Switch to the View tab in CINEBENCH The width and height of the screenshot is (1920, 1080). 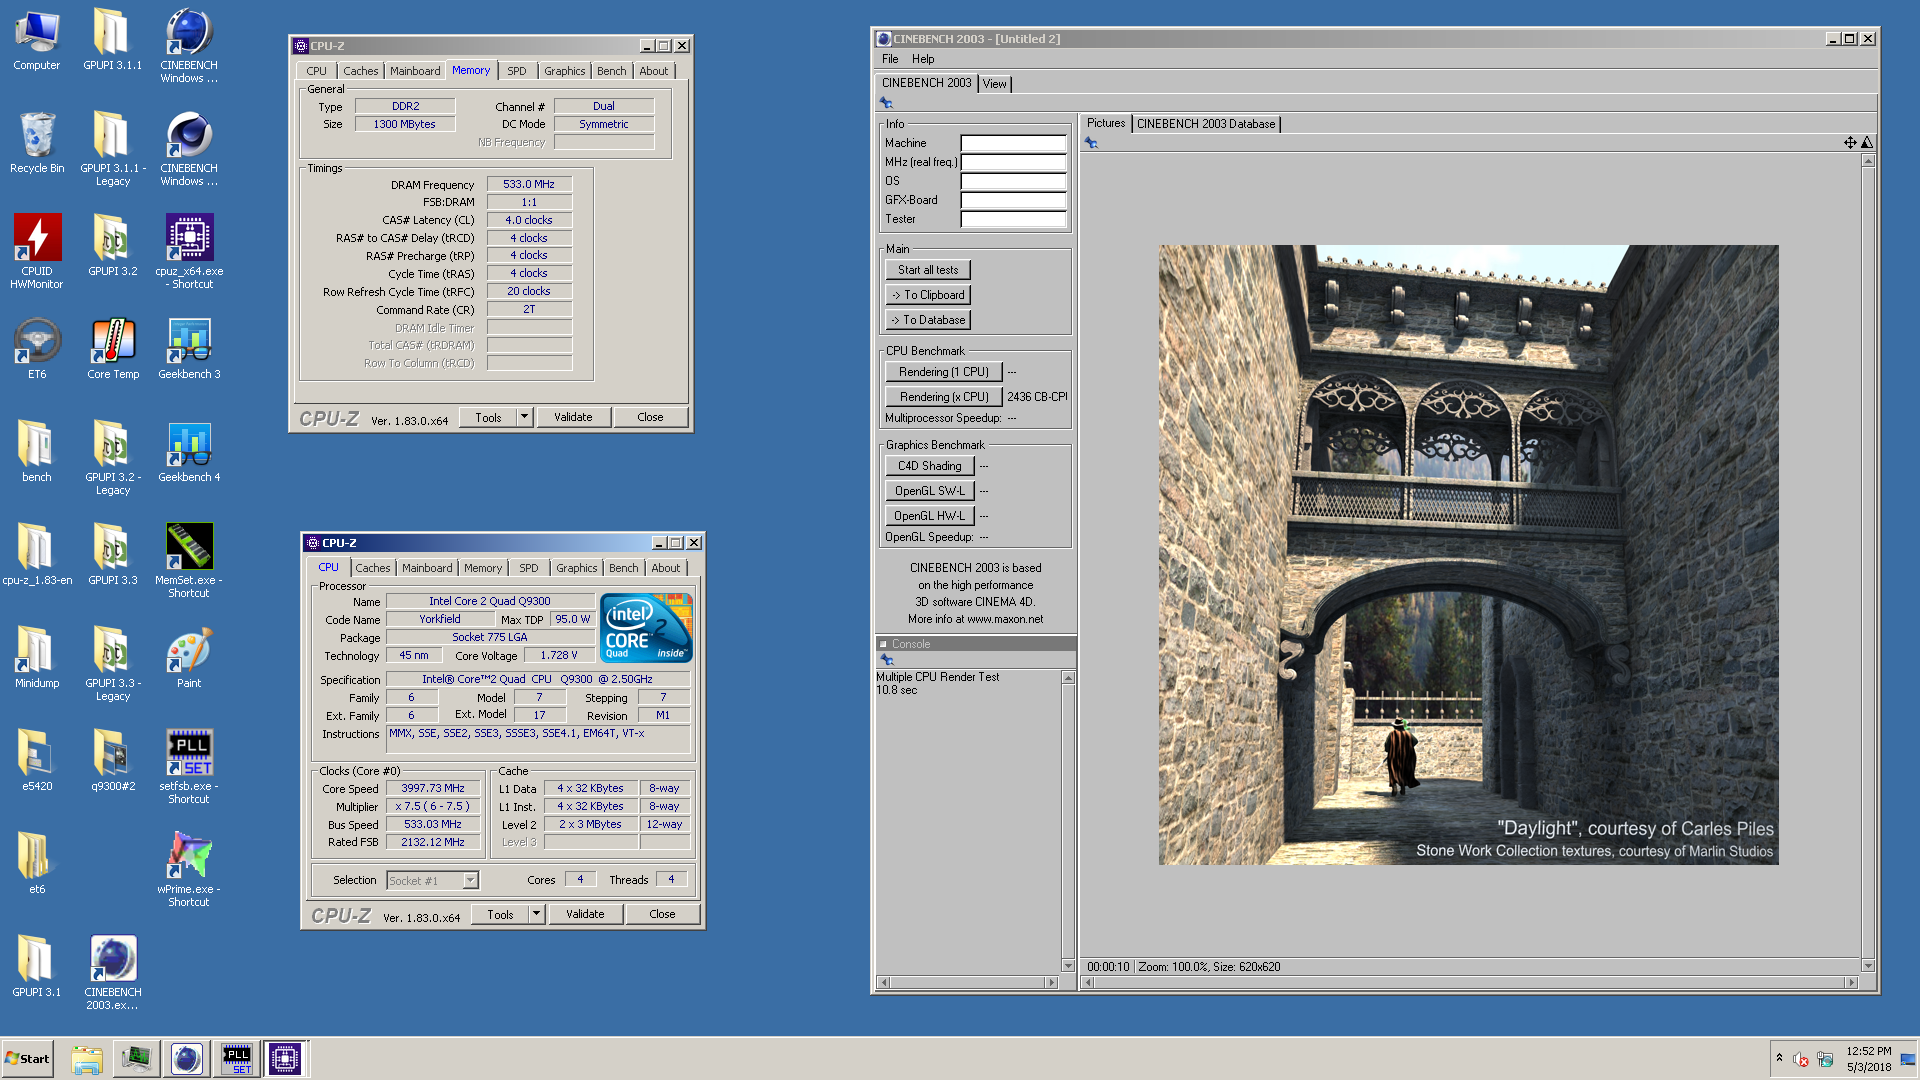click(995, 84)
